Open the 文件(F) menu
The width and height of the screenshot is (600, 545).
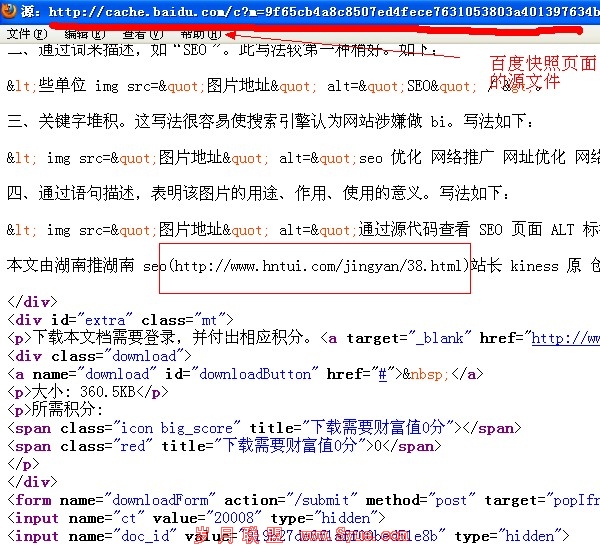pos(26,34)
